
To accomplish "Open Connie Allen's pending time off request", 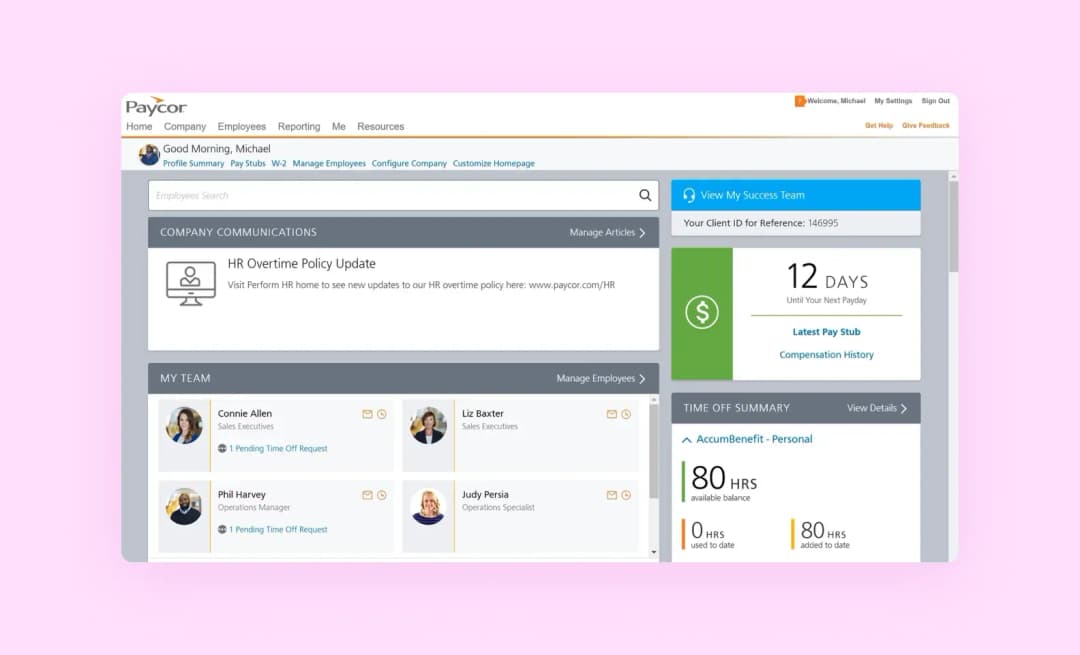I will point(278,448).
